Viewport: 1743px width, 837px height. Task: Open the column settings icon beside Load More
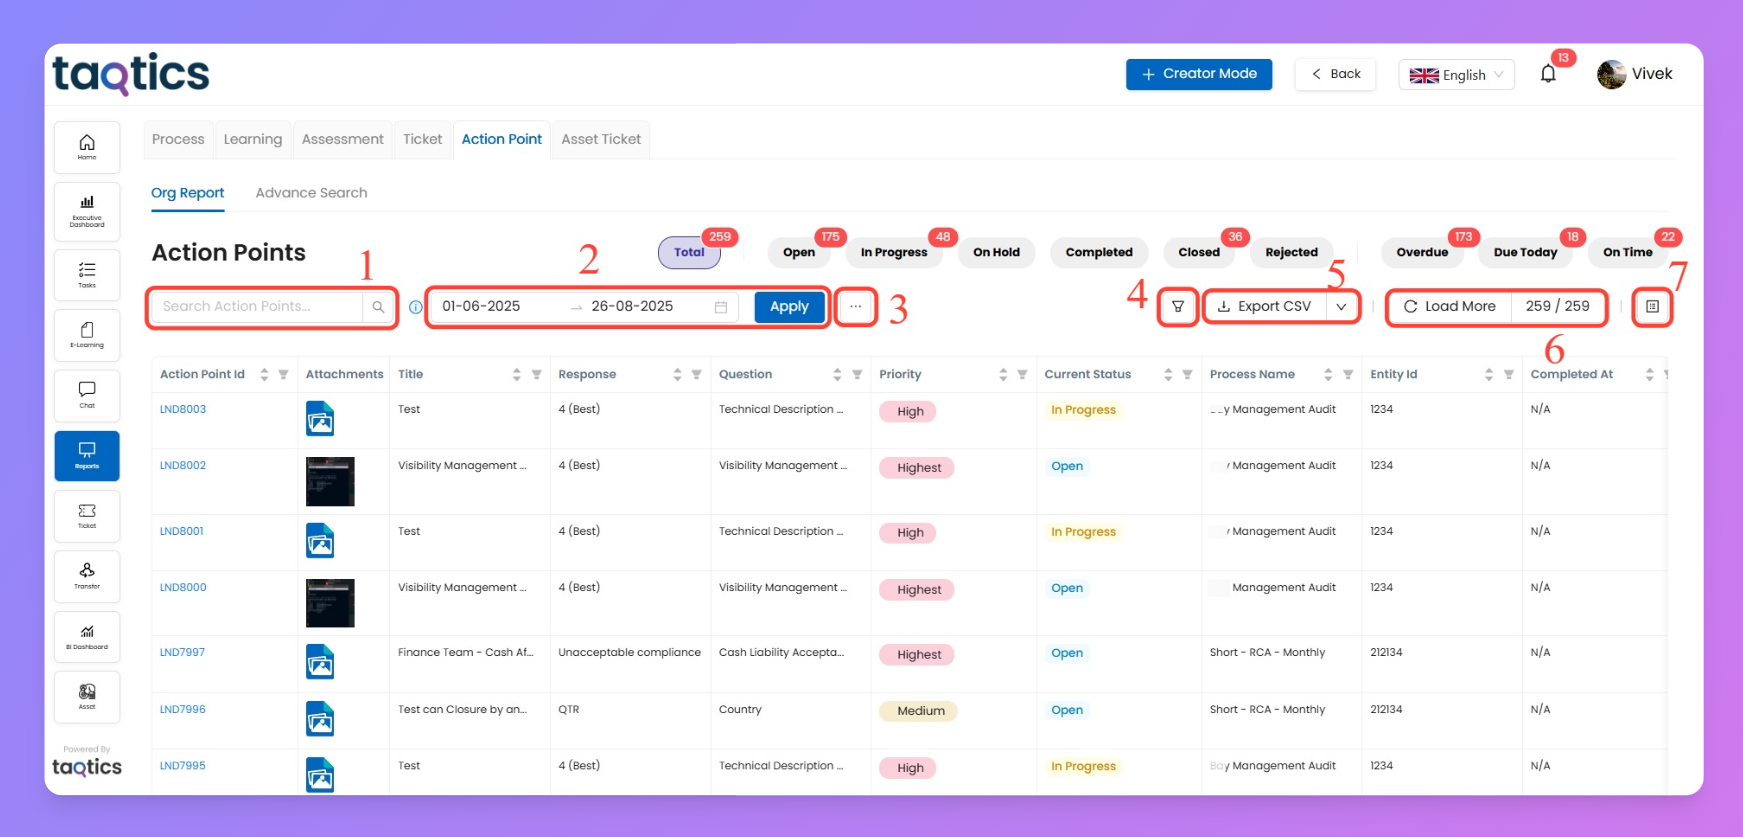pyautogui.click(x=1652, y=307)
